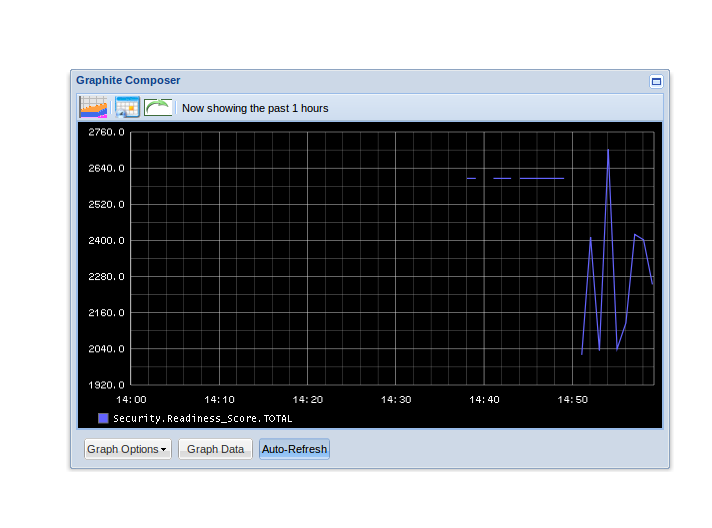Click the Security.Readiness_Score.TOTAL legend label
712x528 pixels.
pyautogui.click(x=202, y=418)
